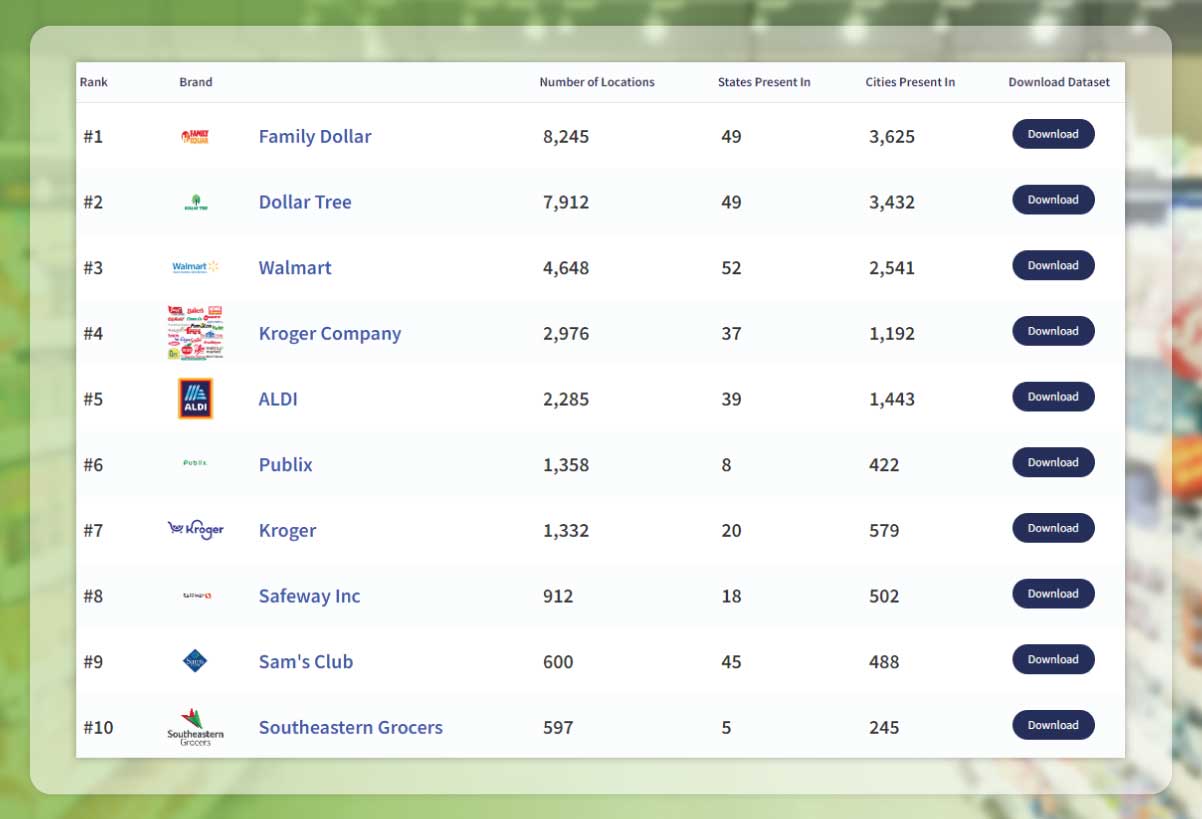Screen dimensions: 1202x819
Task: Download the Kroger Company dataset
Action: (1053, 331)
